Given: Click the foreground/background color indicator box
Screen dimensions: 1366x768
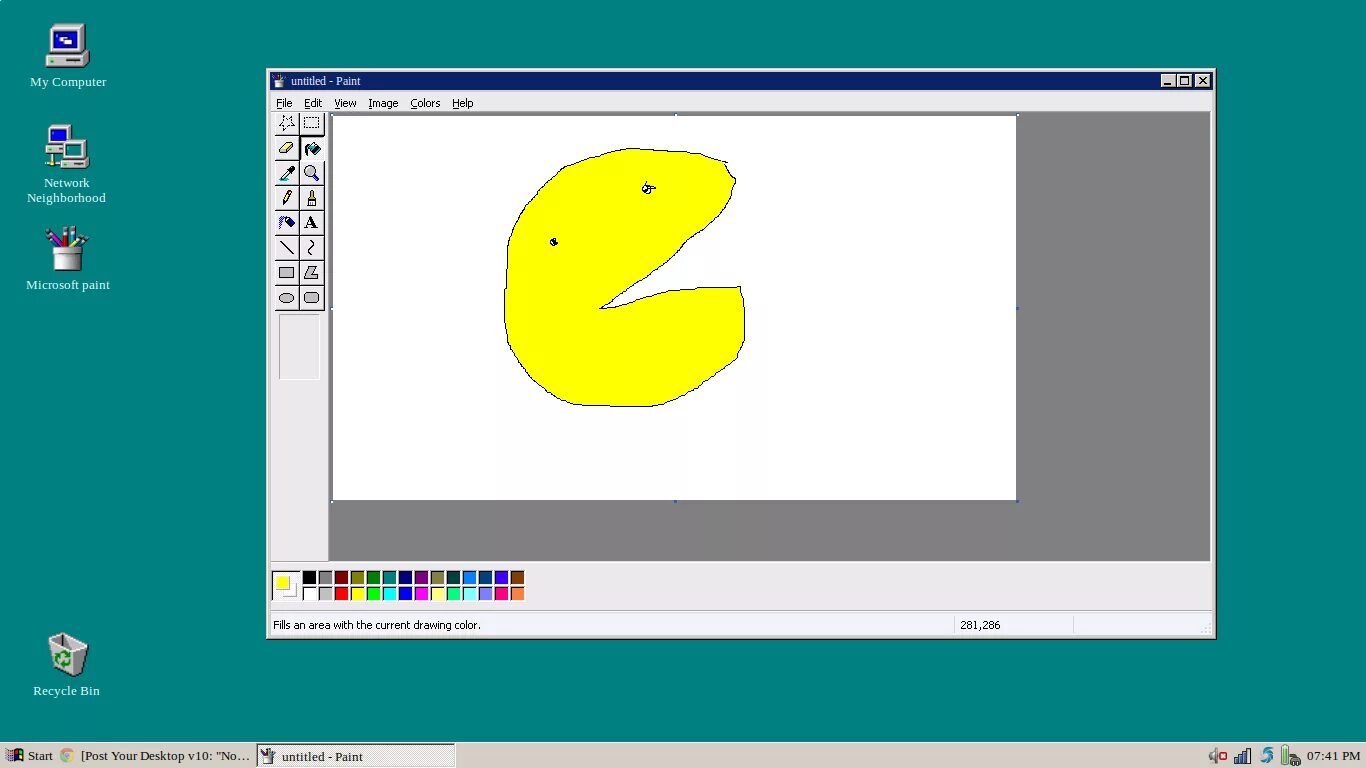Looking at the screenshot, I should pyautogui.click(x=285, y=586).
